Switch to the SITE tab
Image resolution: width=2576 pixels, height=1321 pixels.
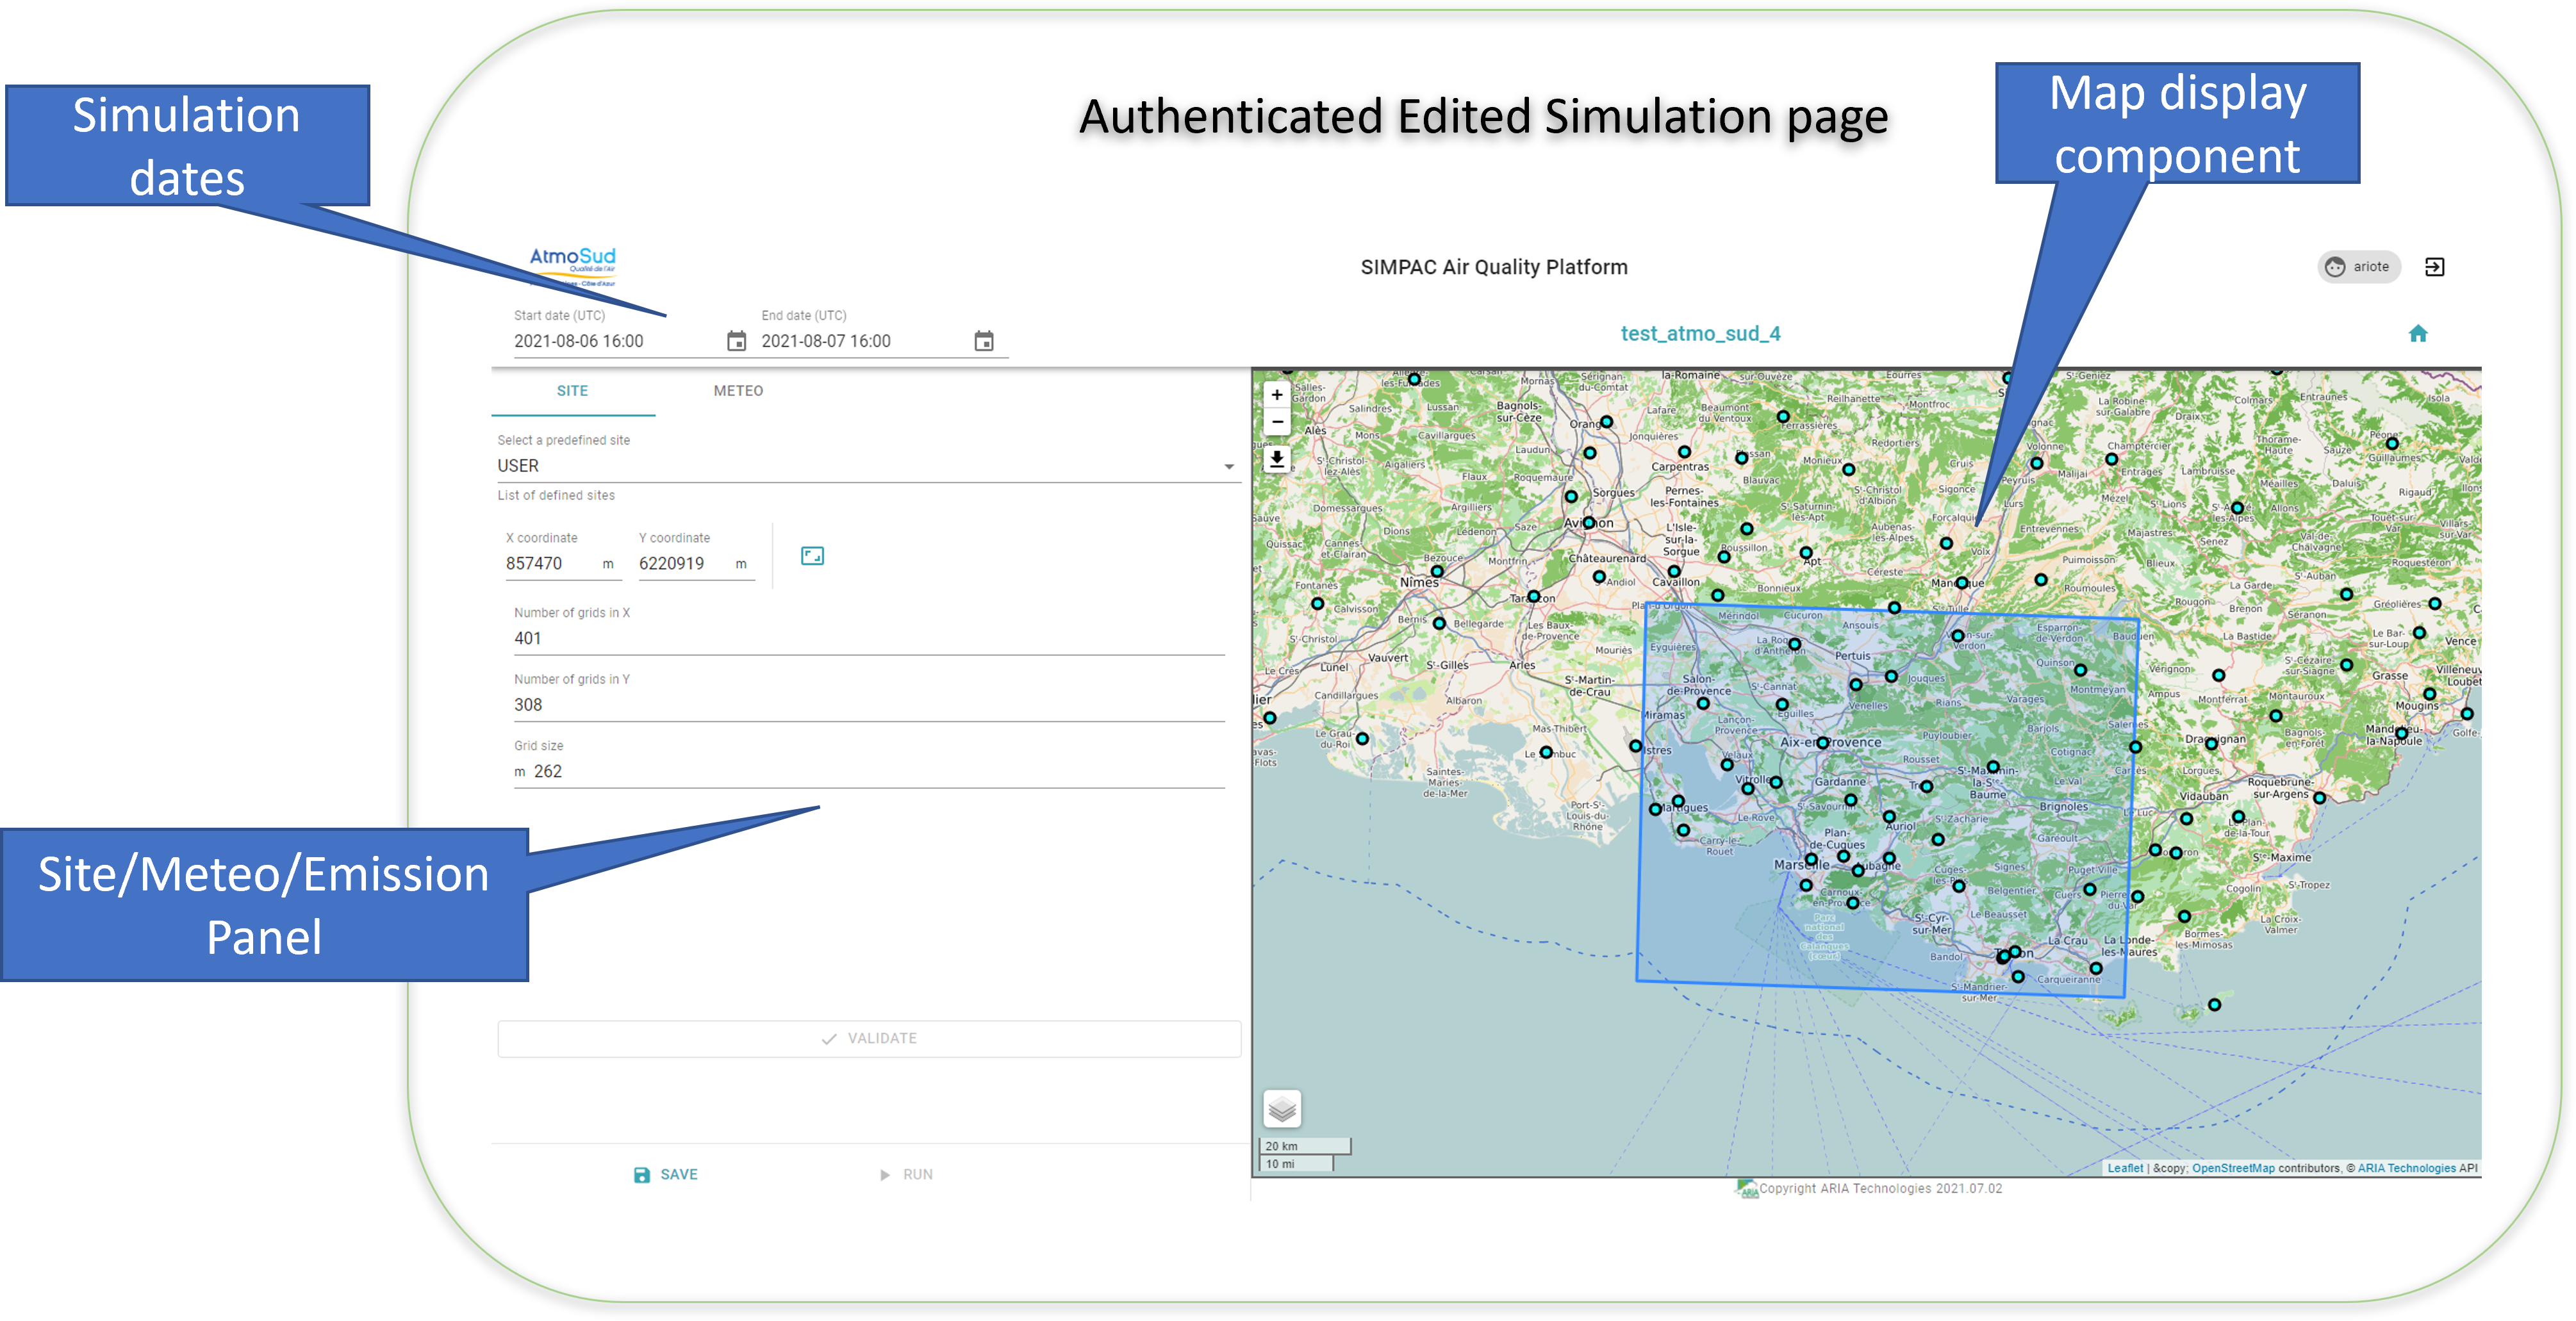click(x=573, y=391)
